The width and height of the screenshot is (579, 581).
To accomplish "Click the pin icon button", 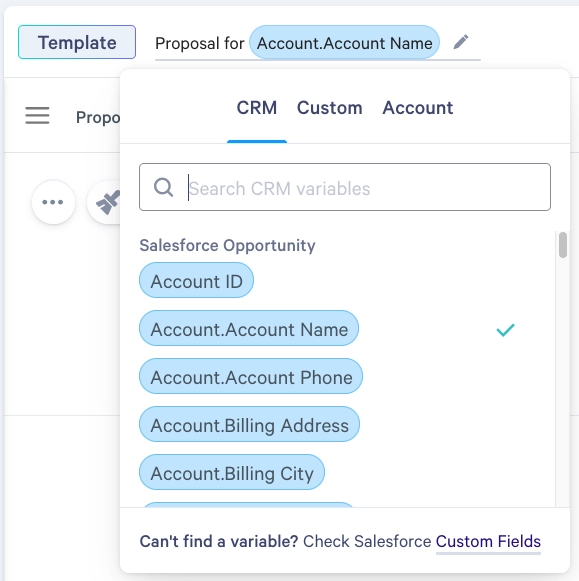I will tap(108, 202).
